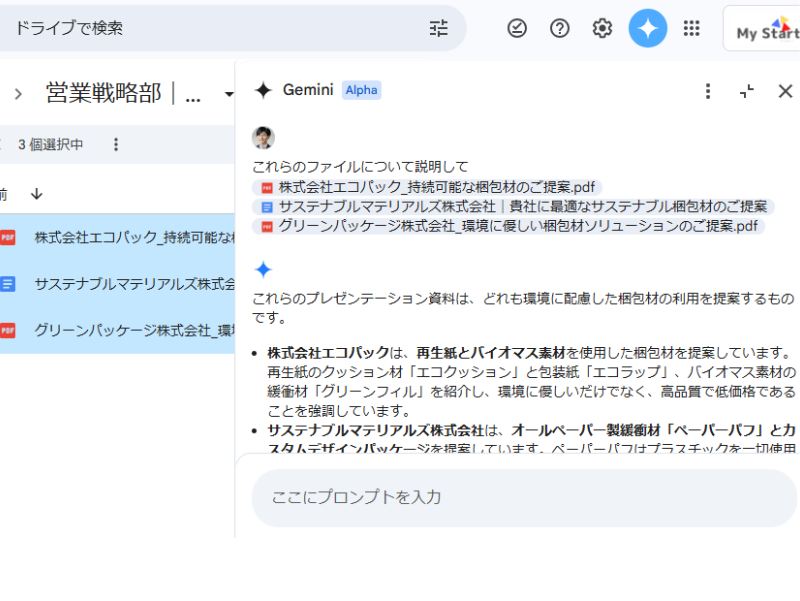
Task: Click PDF icon of 株式会社エコパック file row
Action: [x=8, y=237]
